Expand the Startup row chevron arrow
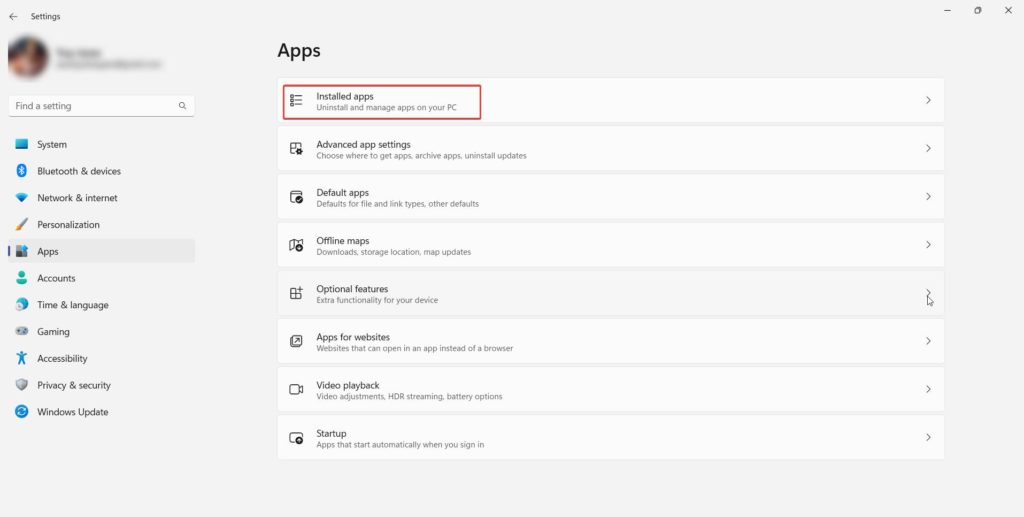Viewport: 1024px width, 517px height. pos(928,438)
